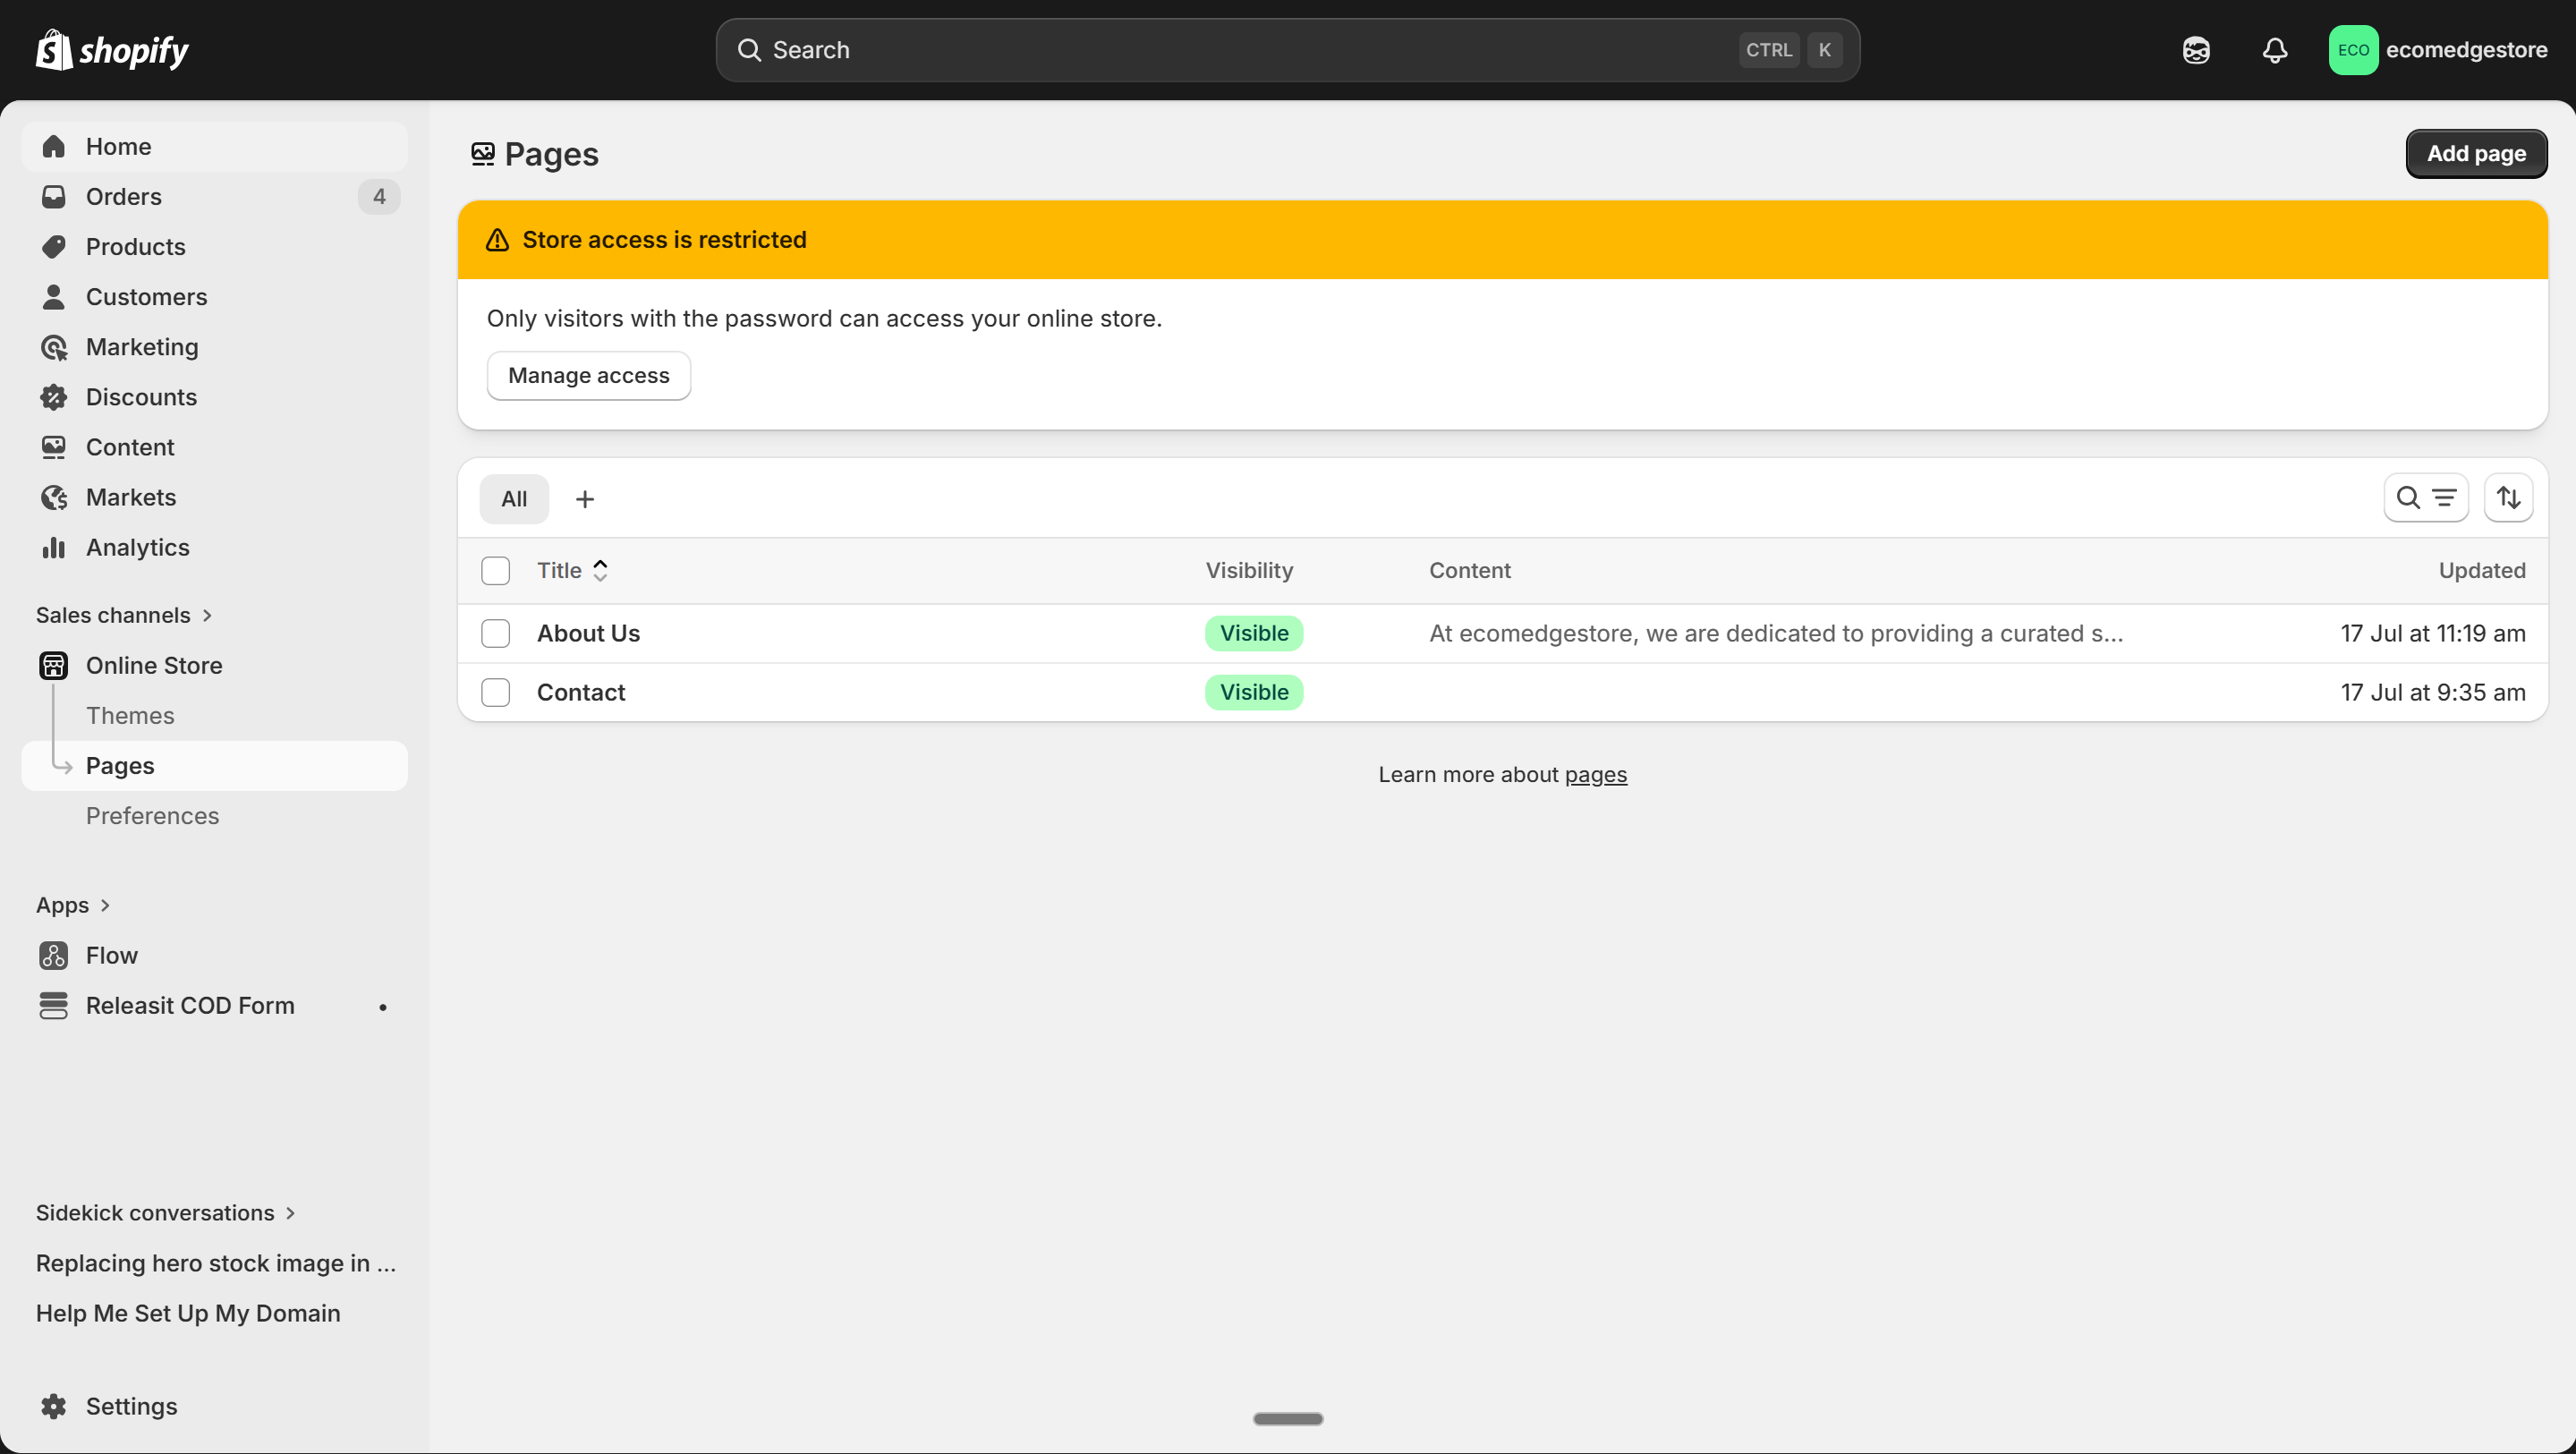Click the Add page button
The height and width of the screenshot is (1454, 2576).
pyautogui.click(x=2475, y=153)
